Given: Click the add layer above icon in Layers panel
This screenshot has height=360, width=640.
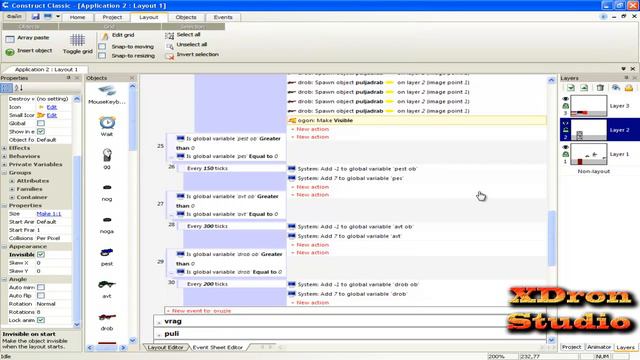Looking at the screenshot, I should point(571,88).
